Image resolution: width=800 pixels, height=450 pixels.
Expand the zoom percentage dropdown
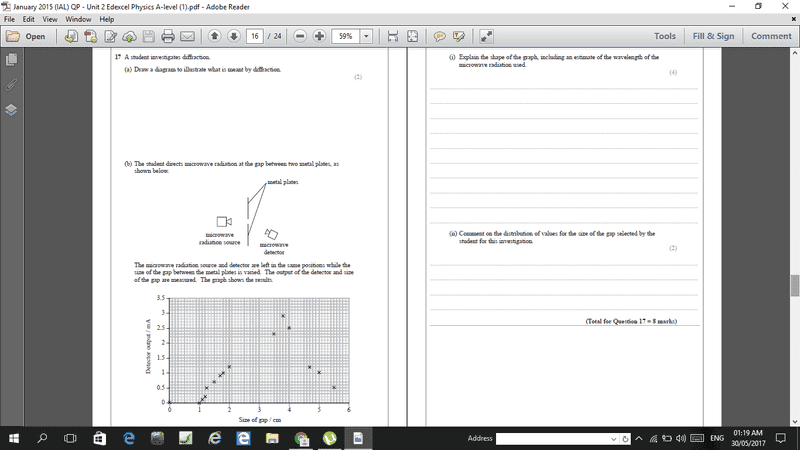(x=366, y=37)
